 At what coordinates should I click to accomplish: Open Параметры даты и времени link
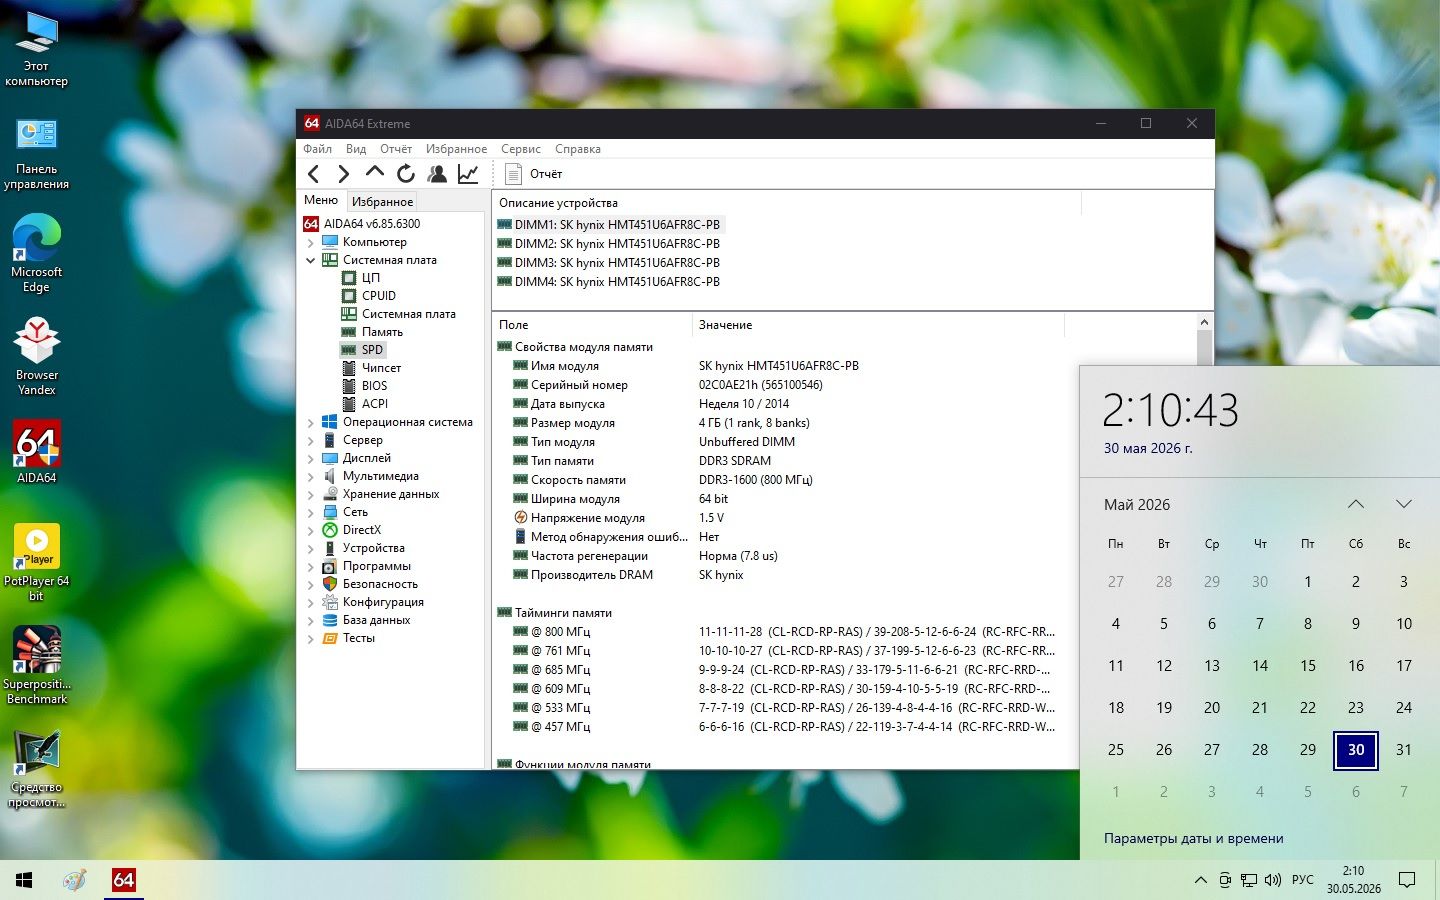(1193, 839)
